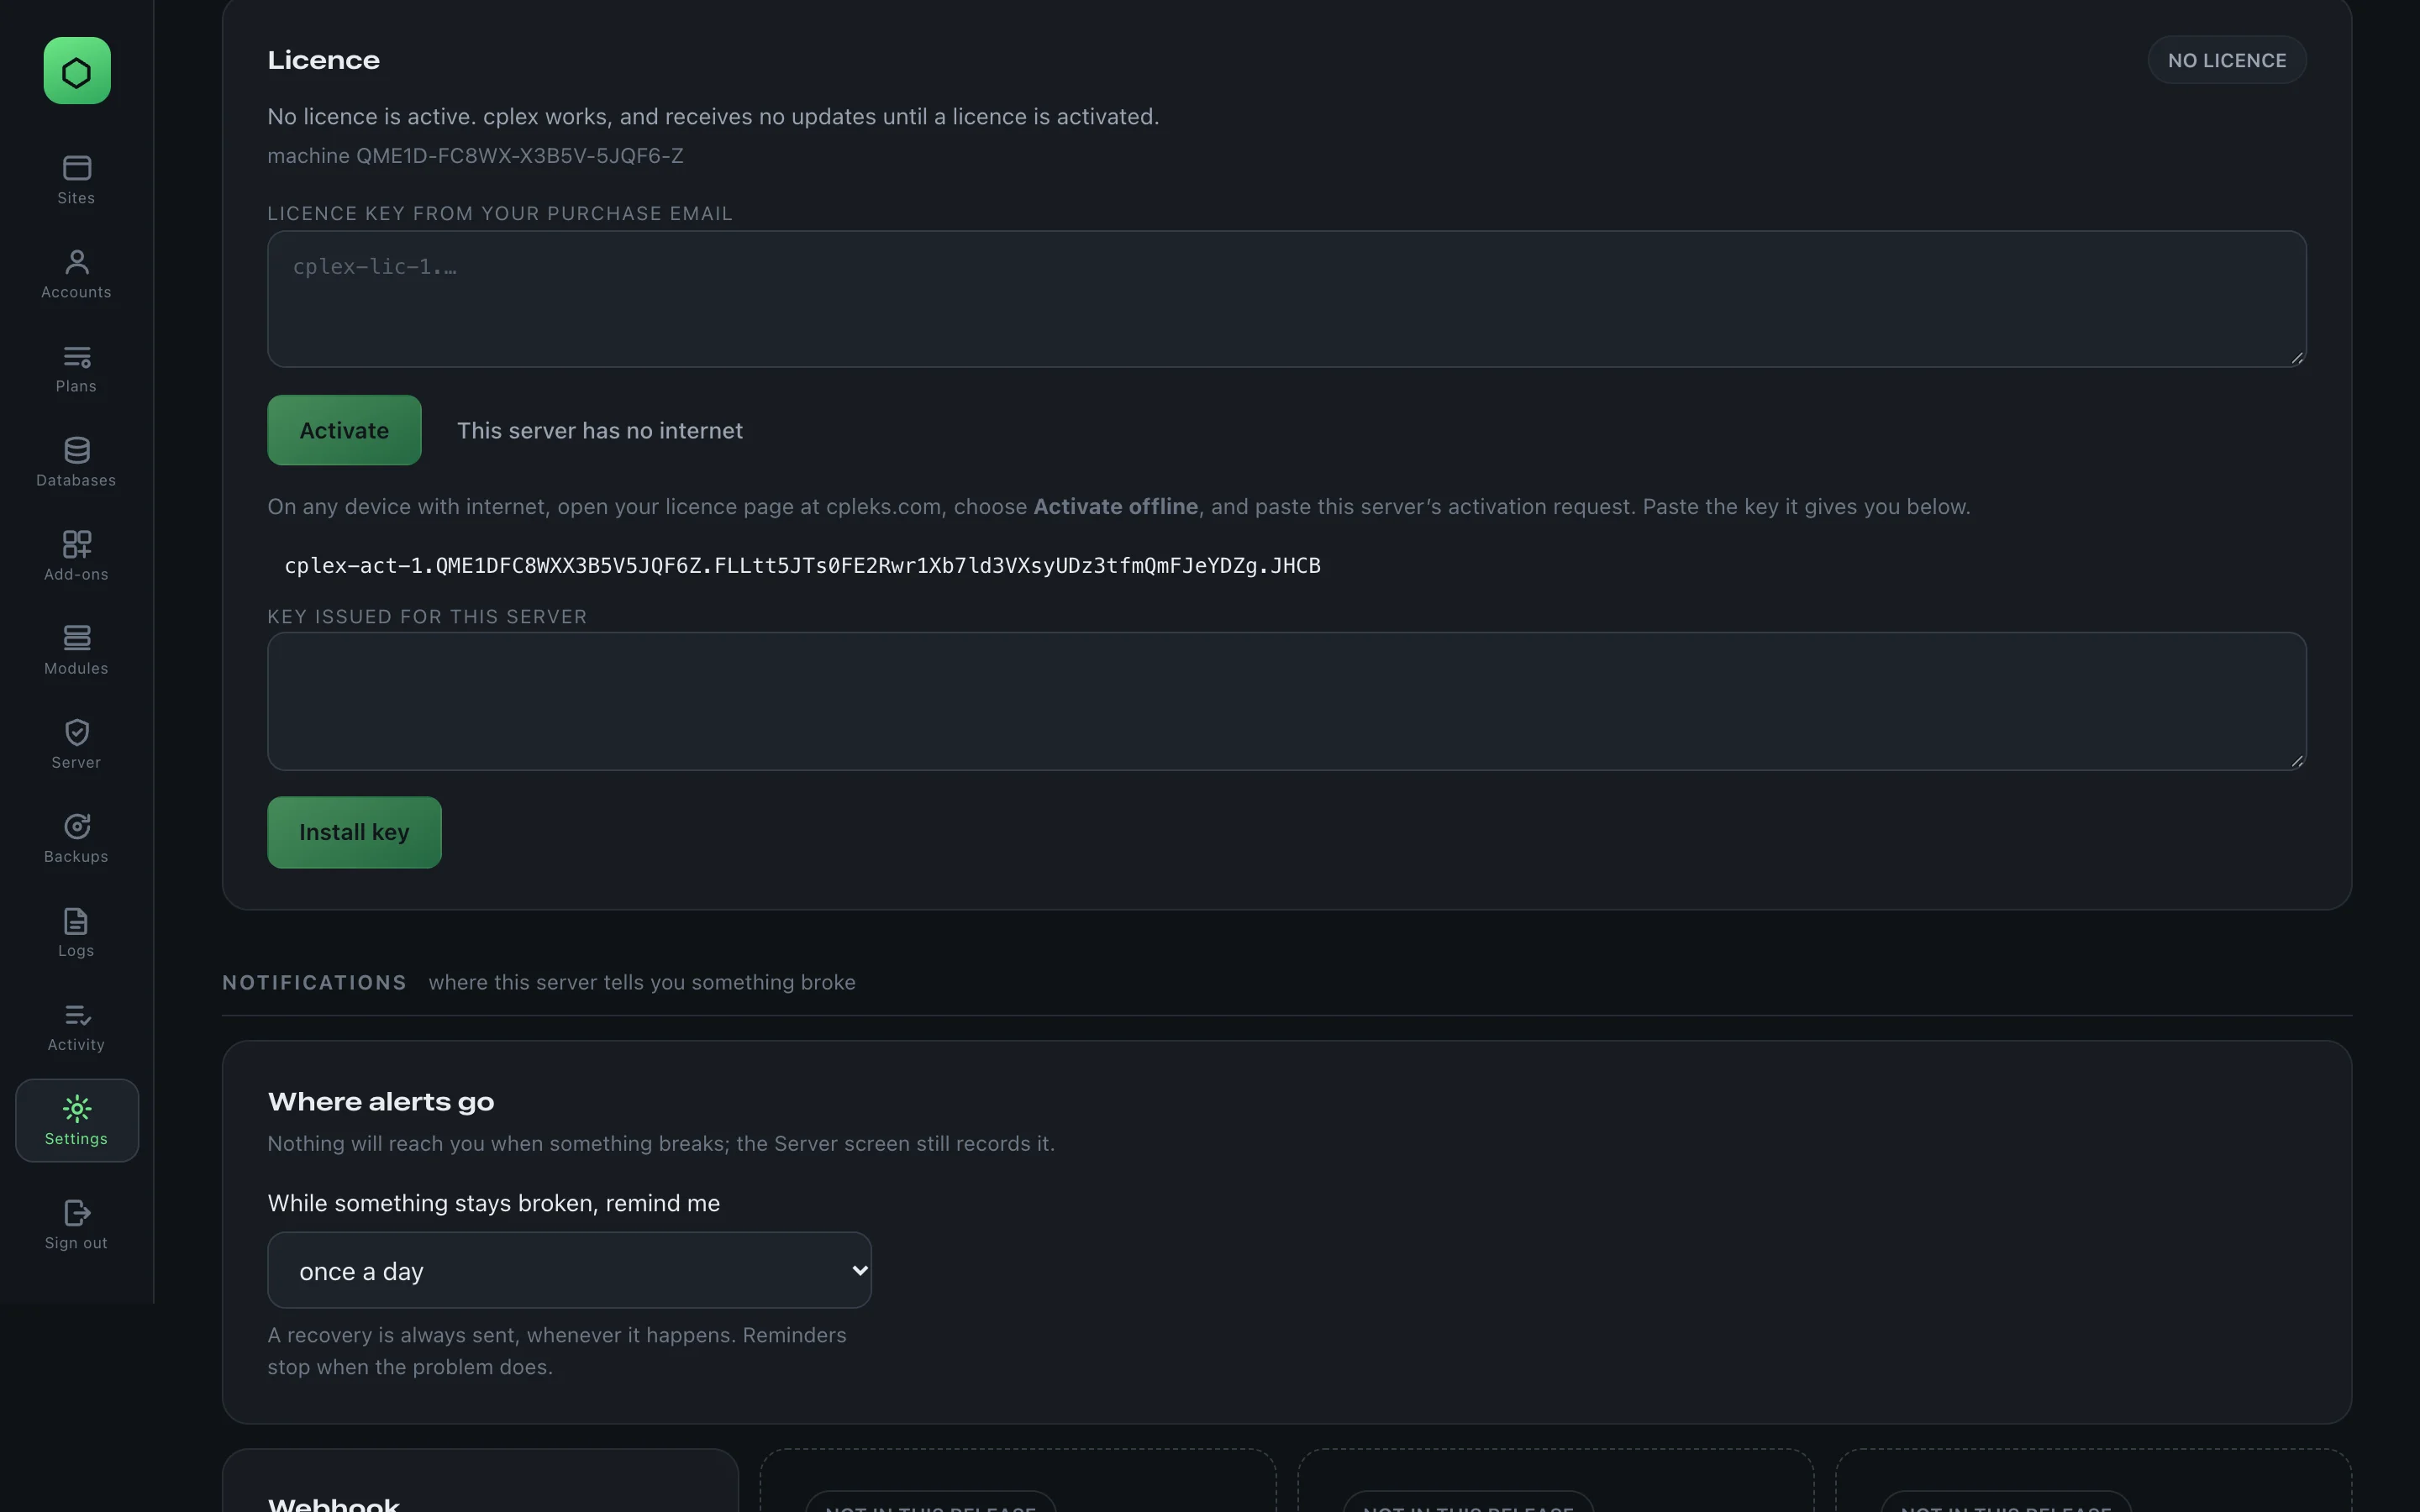Click 'This server has no internet' link

coord(600,431)
